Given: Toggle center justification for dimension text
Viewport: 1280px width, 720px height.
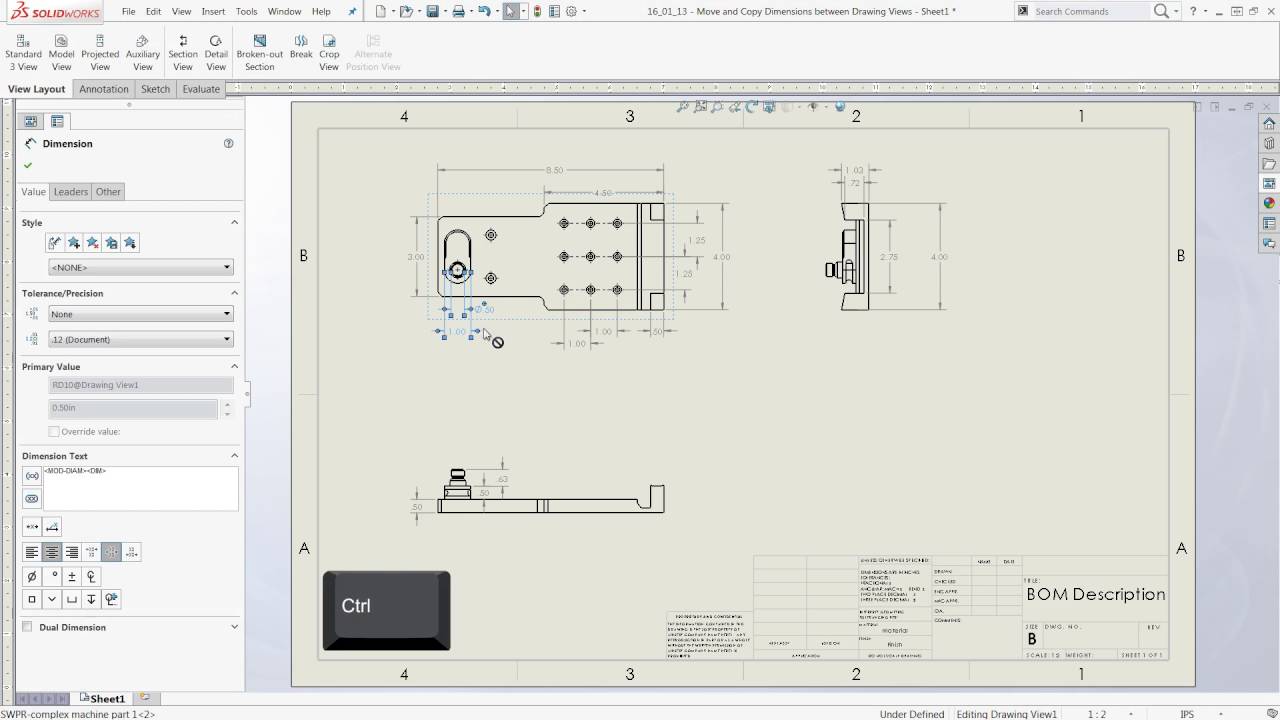Looking at the screenshot, I should (x=52, y=551).
